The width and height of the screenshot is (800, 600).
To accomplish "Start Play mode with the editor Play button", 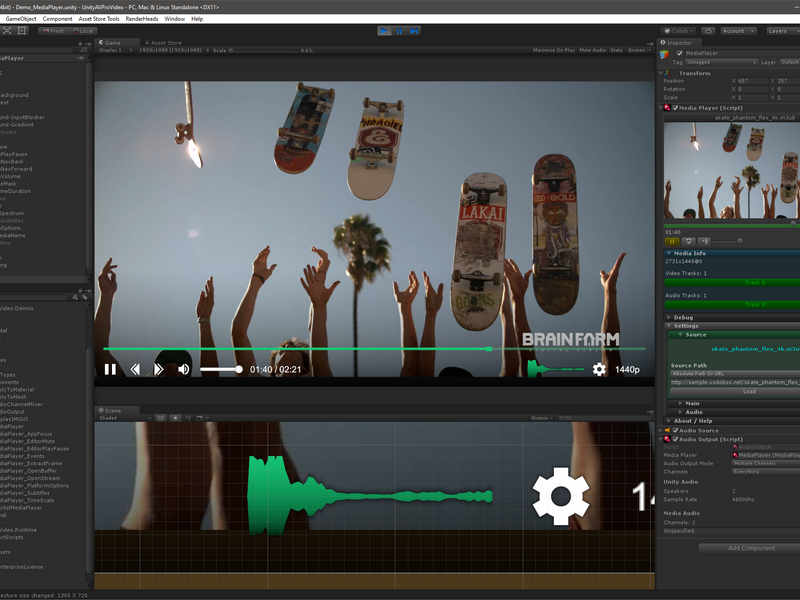I will [x=384, y=31].
